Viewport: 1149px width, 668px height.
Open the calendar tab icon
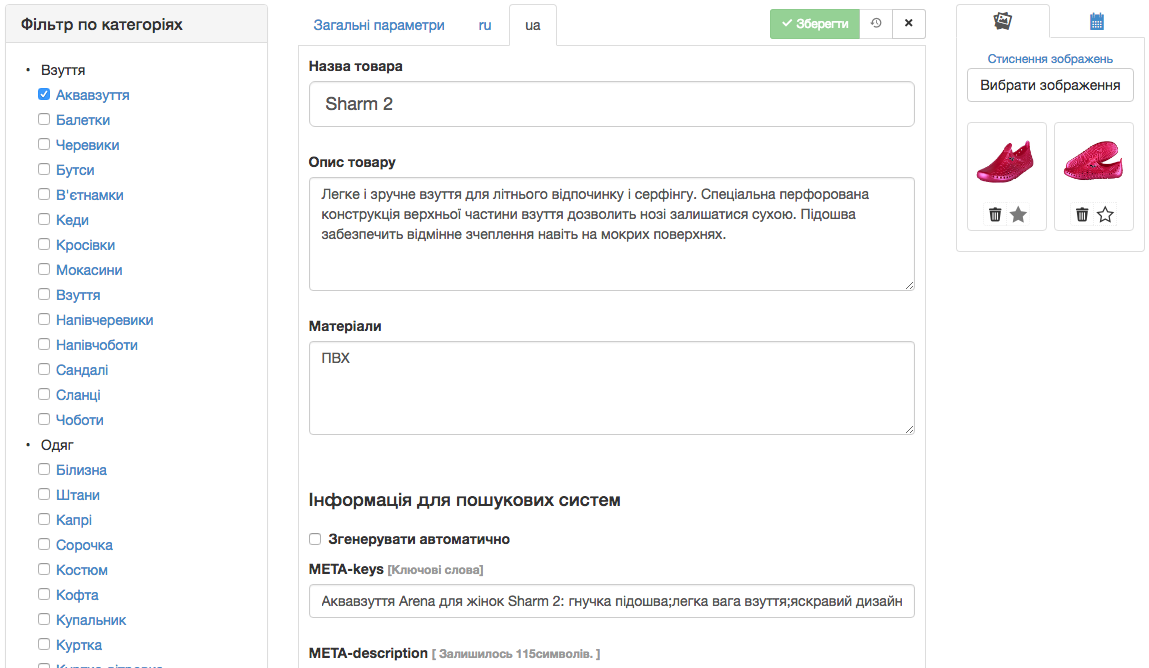1097,21
